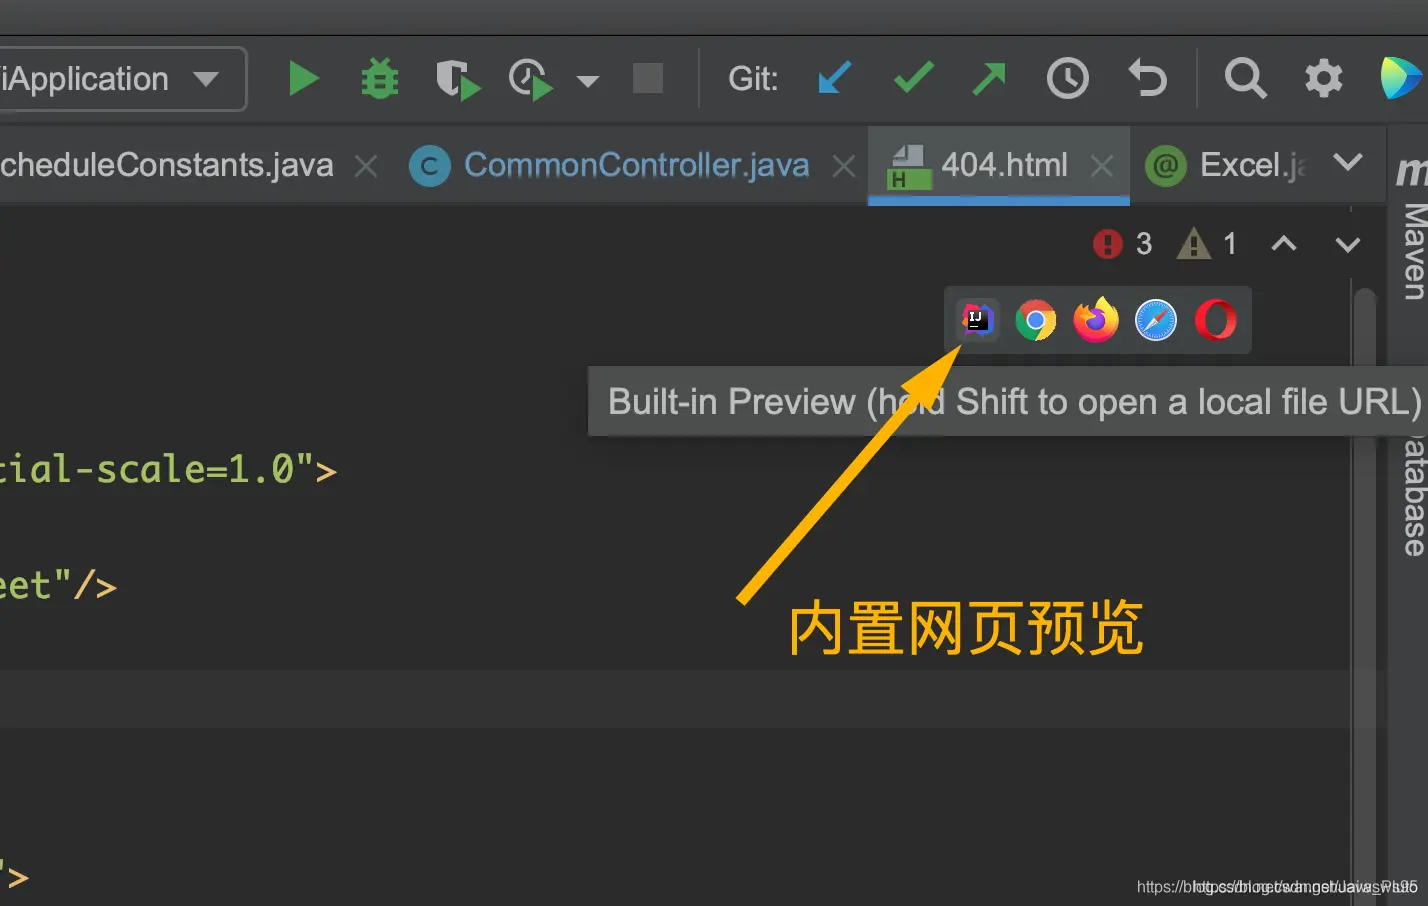Open Search Everywhere magnifier
Image resolution: width=1428 pixels, height=906 pixels.
click(1246, 78)
